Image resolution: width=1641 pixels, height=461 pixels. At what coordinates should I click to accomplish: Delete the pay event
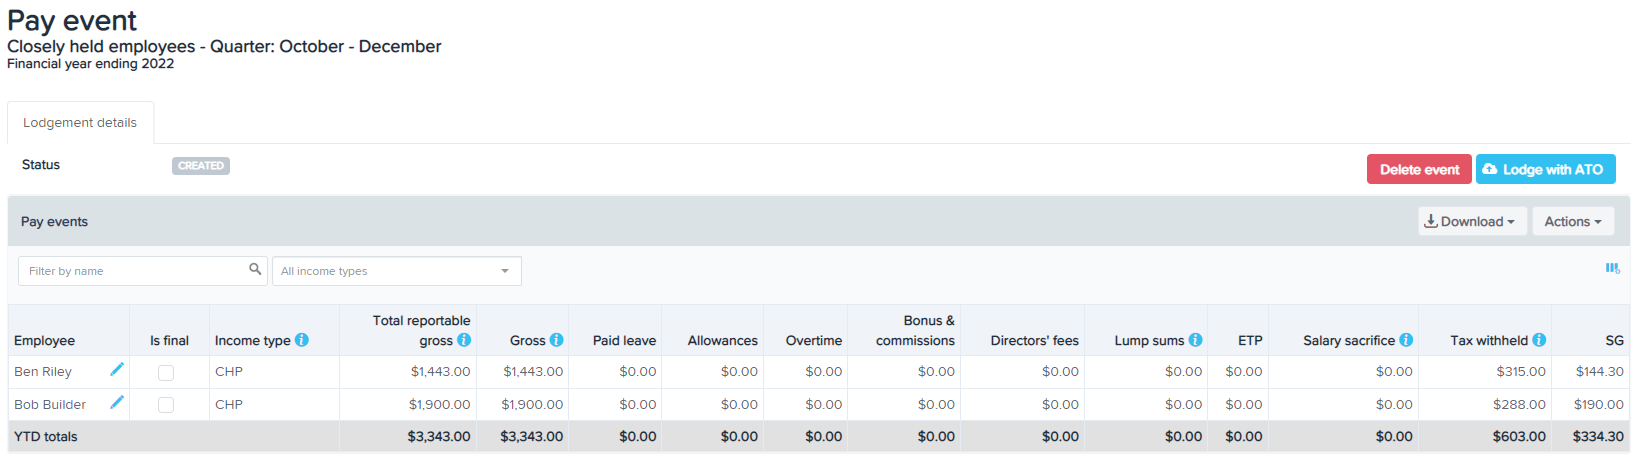coord(1419,169)
